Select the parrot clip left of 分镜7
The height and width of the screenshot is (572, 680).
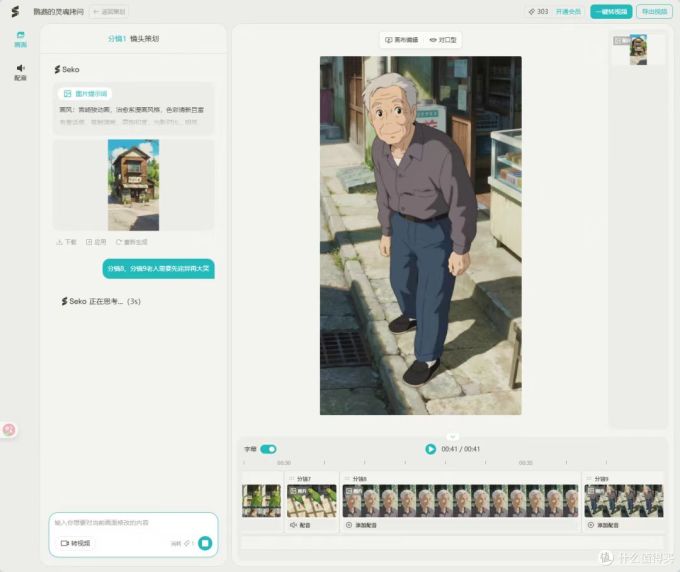pos(262,501)
